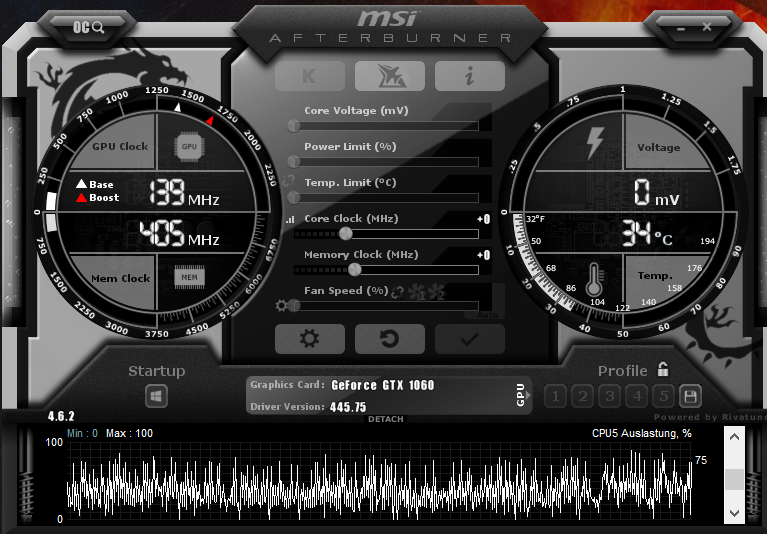
Task: Select profile slot 4
Action: 636,396
